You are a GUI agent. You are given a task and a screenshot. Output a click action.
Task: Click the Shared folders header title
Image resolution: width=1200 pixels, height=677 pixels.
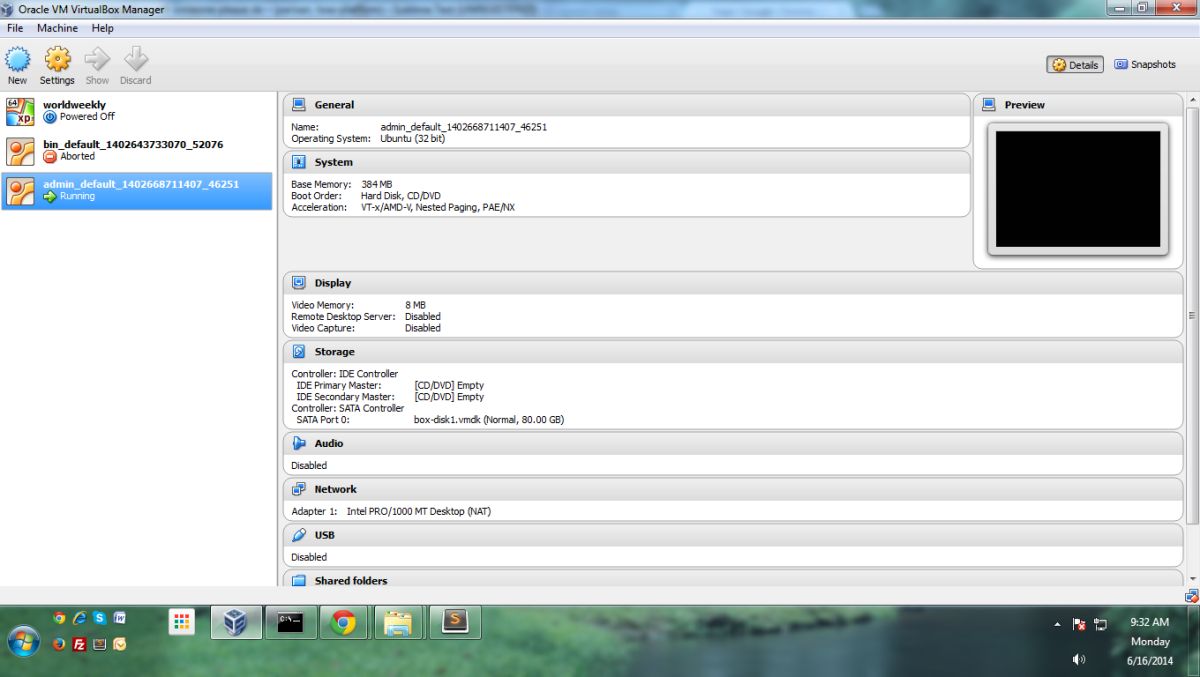click(350, 581)
